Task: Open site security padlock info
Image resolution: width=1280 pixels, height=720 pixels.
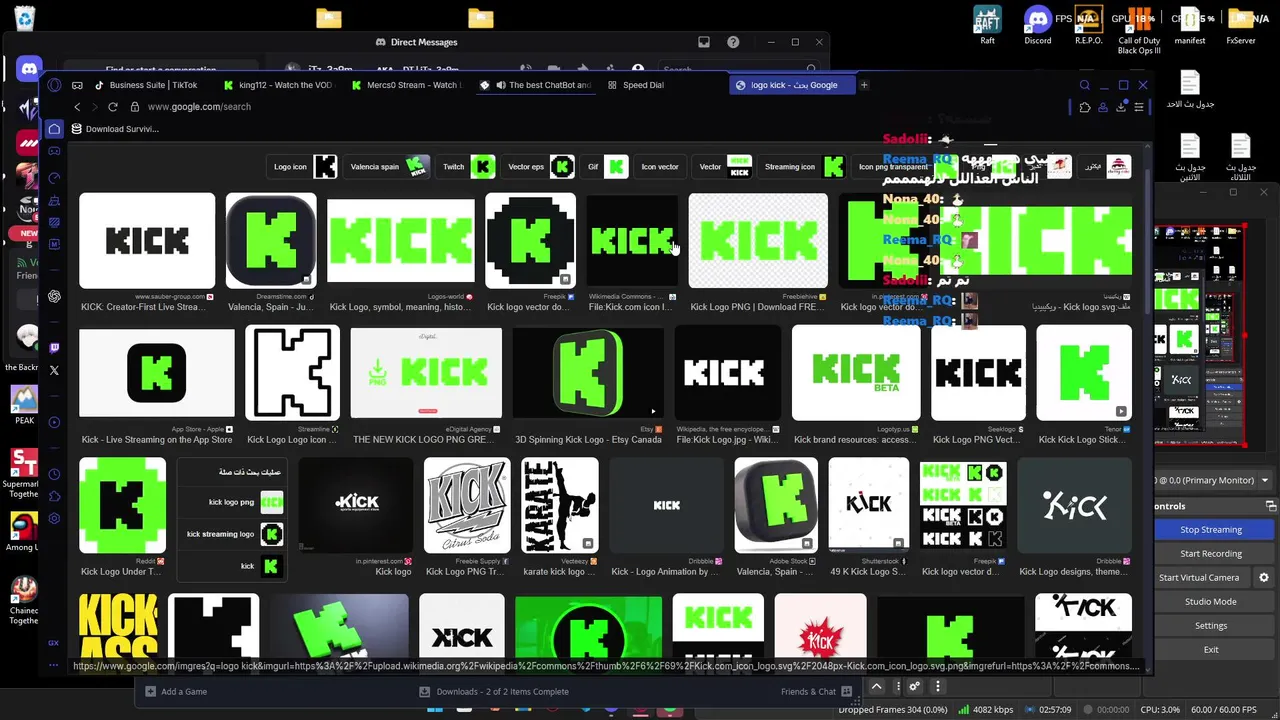Action: coord(135,107)
